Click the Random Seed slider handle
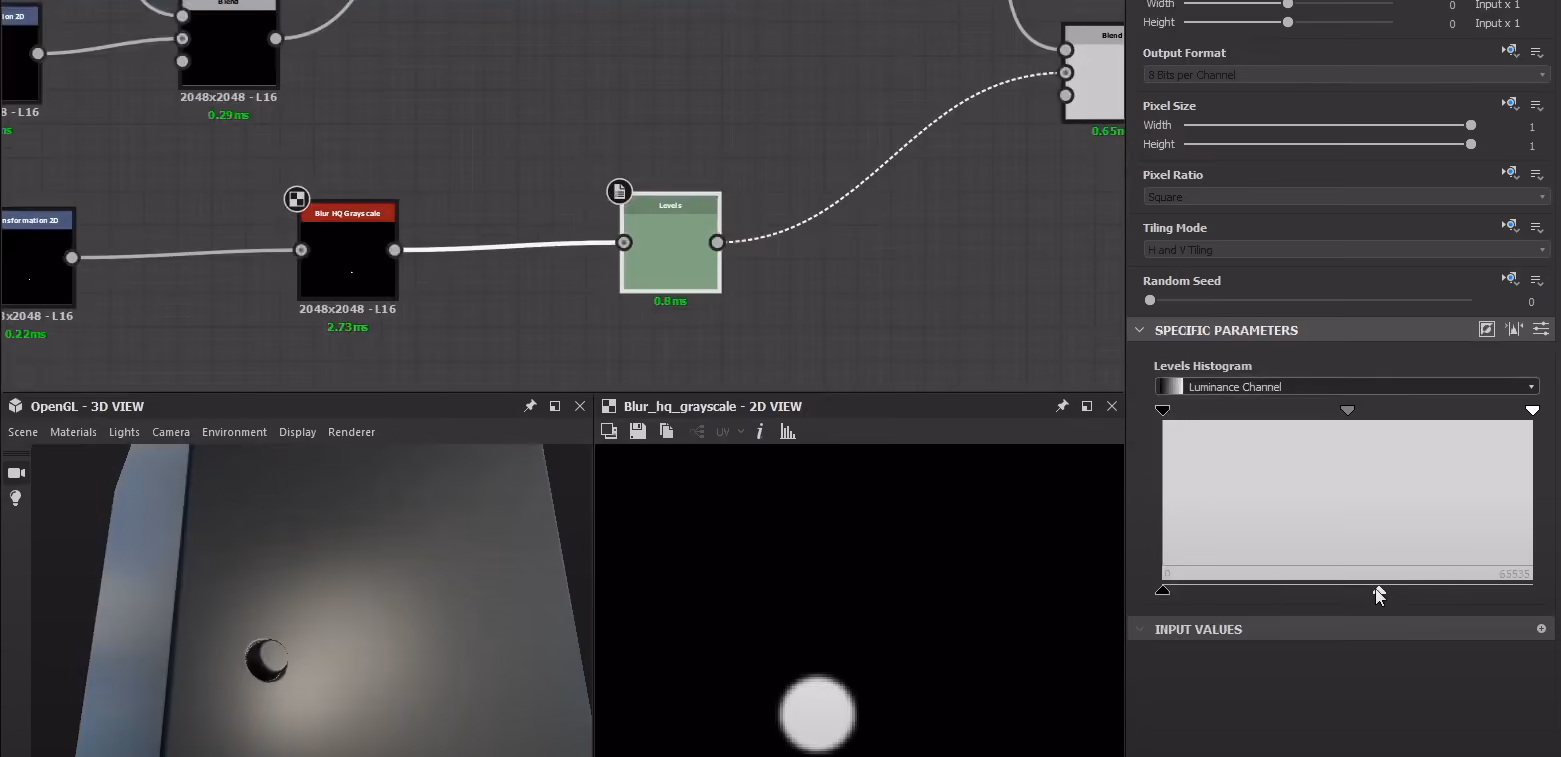Screen dimensions: 1561x757 point(1150,300)
